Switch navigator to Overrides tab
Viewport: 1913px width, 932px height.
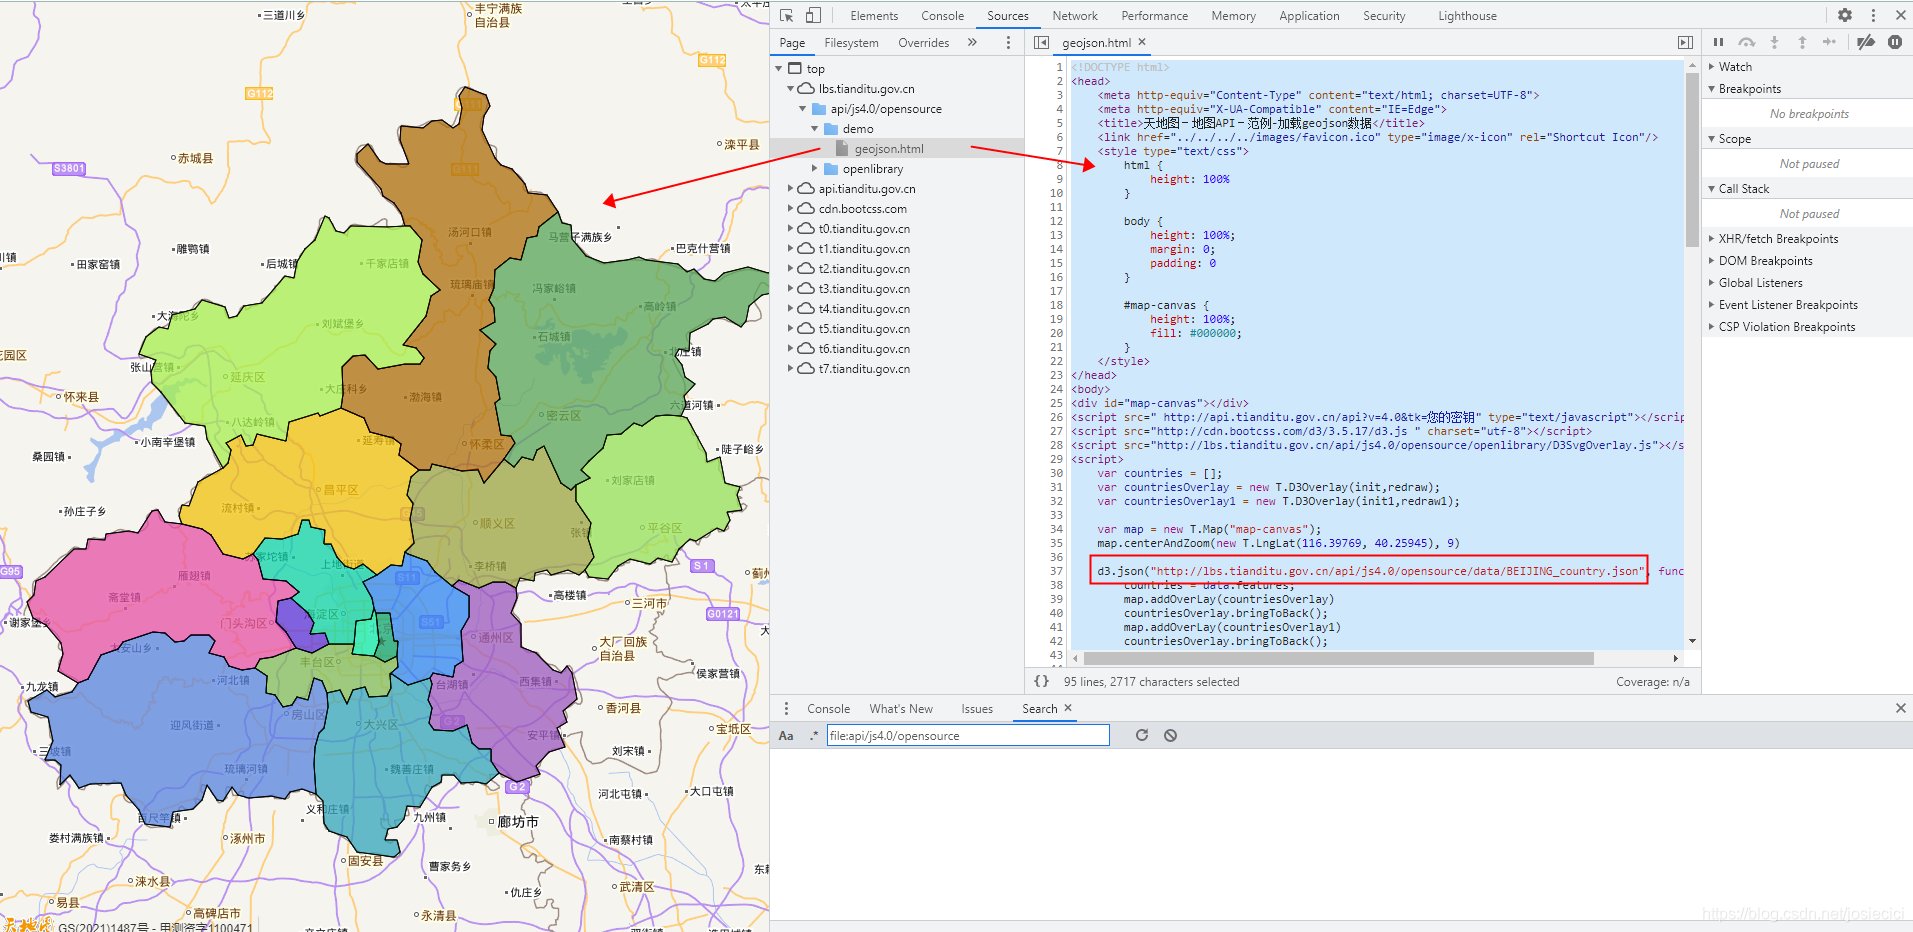pyautogui.click(x=923, y=43)
